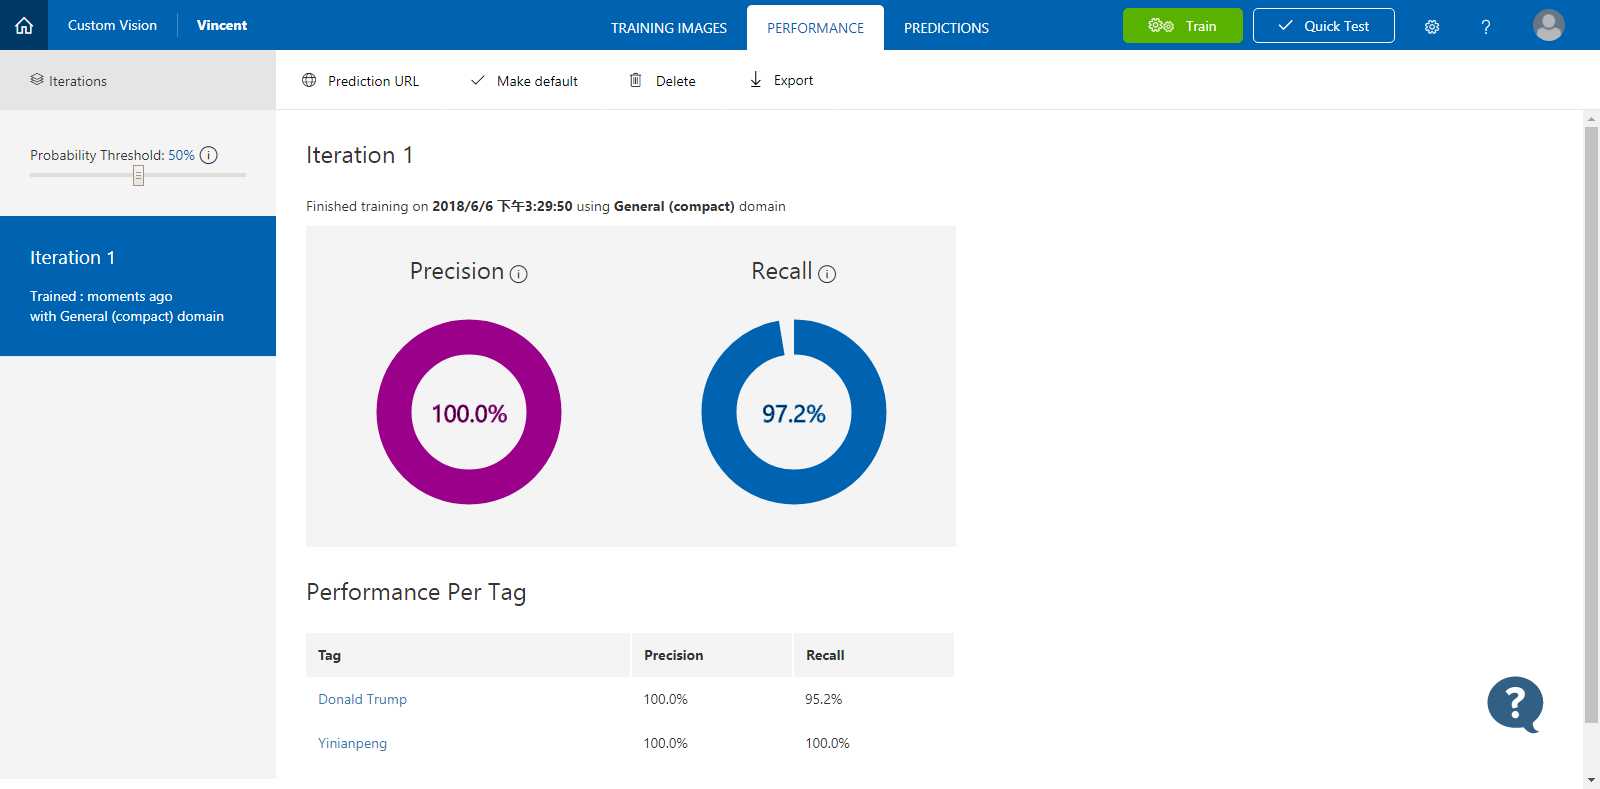Click the scrollbar up arrow

1591,118
